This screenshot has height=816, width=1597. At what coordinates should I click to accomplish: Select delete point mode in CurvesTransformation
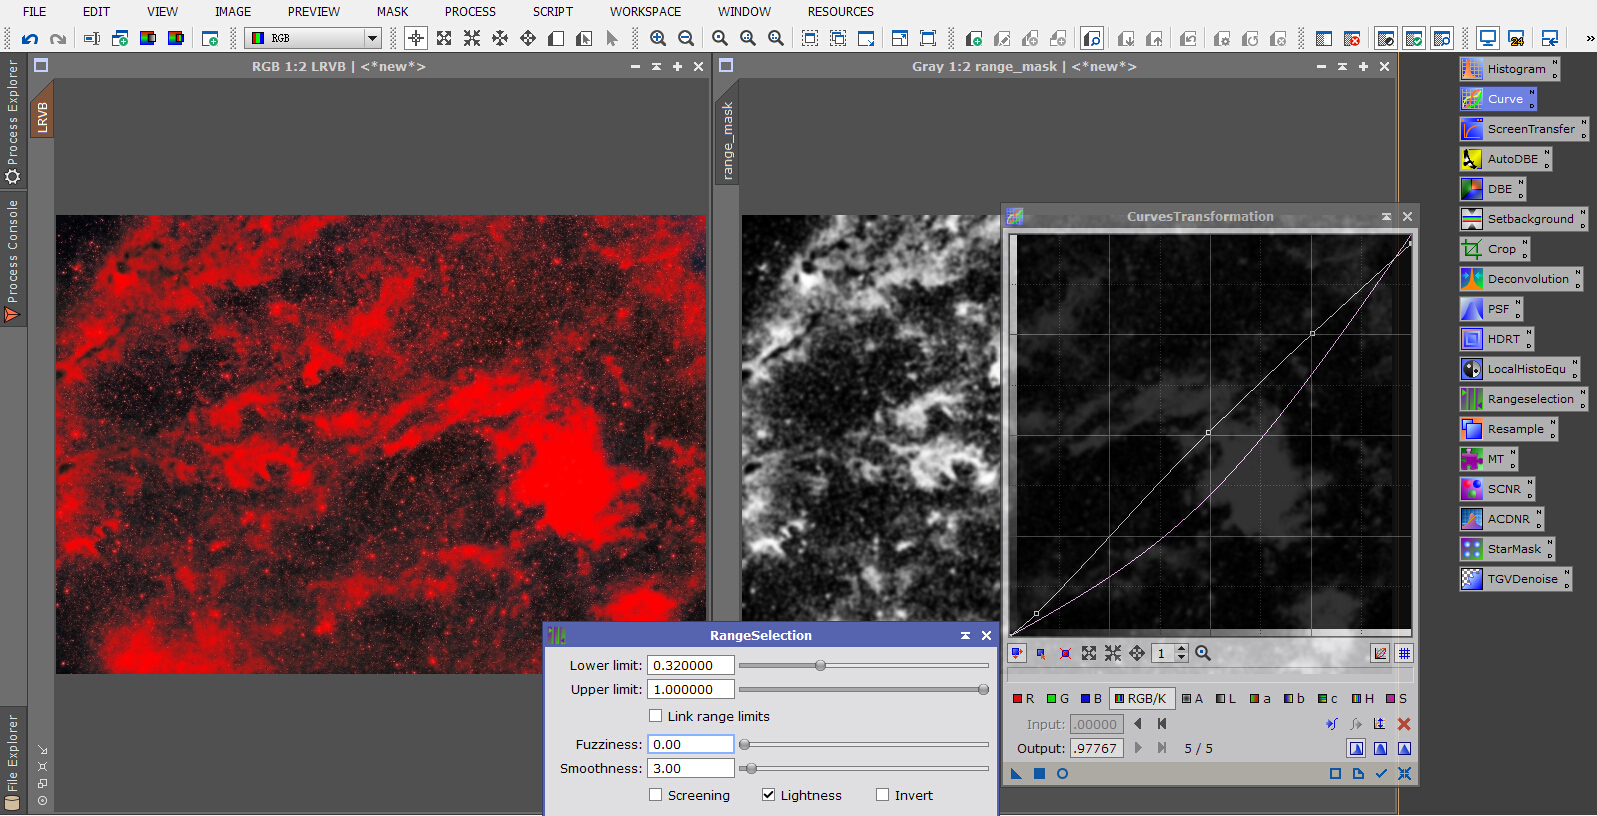1065,653
